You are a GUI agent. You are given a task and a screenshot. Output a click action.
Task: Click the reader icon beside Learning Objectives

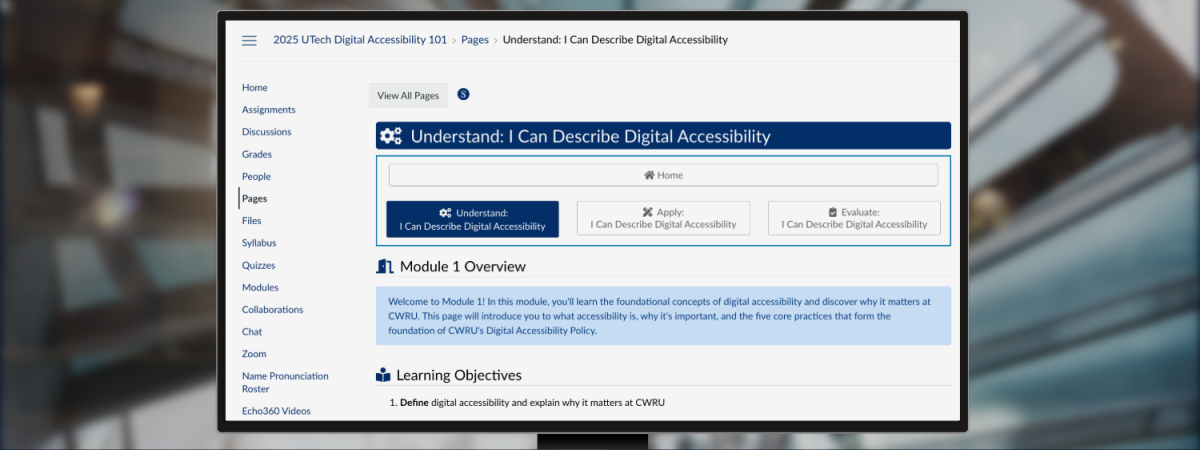tap(383, 376)
